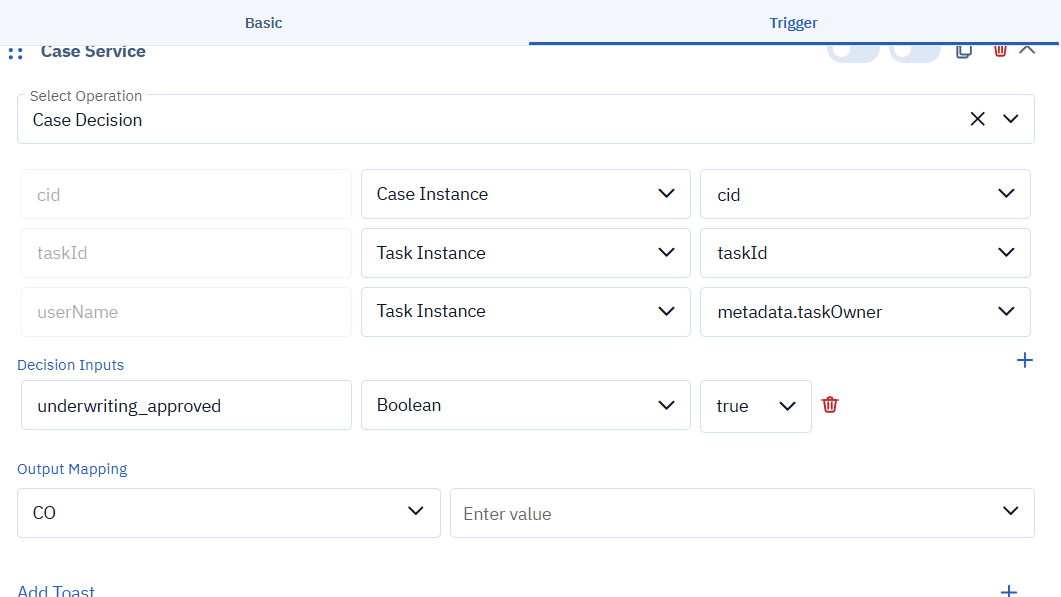1061x597 pixels.
Task: Clear the selected Case Decision operation
Action: click(x=977, y=119)
